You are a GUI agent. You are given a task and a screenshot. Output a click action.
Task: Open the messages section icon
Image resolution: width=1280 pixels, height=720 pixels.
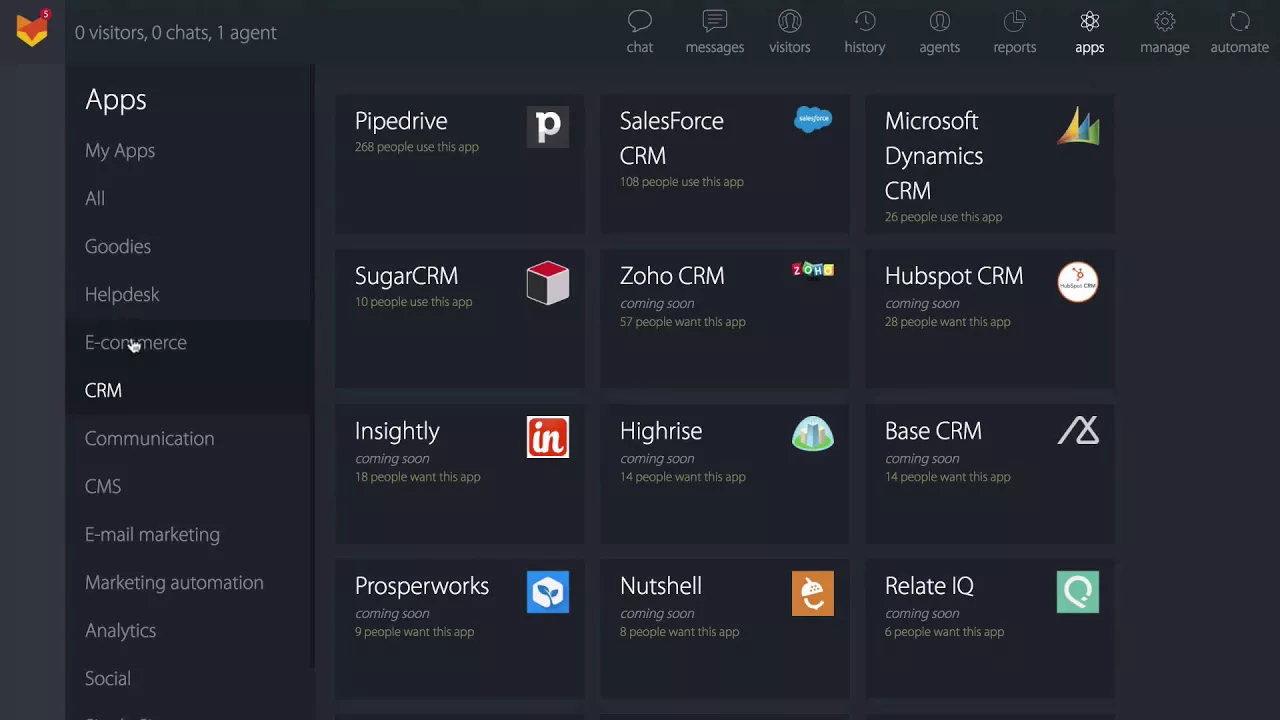[715, 21]
